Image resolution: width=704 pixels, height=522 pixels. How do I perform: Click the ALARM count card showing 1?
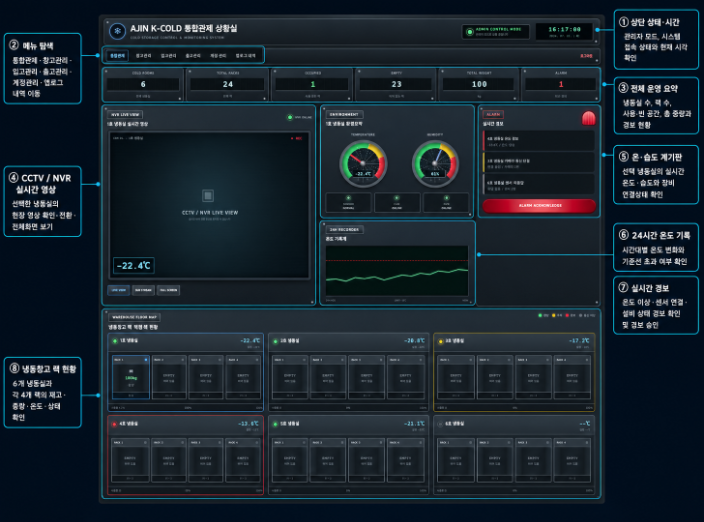(561, 84)
